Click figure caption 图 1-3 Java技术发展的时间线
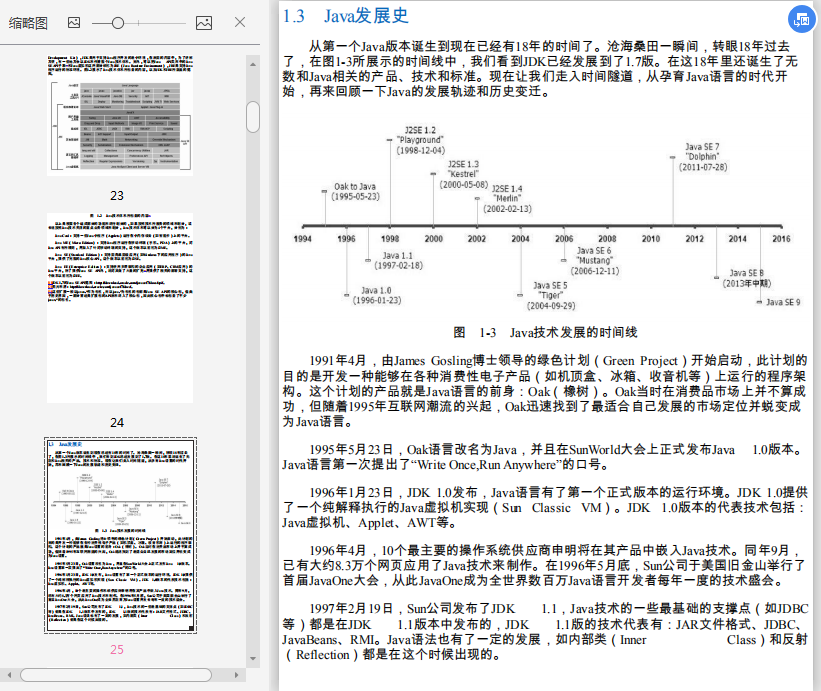Screen dimensions: 821x691 tap(545, 332)
